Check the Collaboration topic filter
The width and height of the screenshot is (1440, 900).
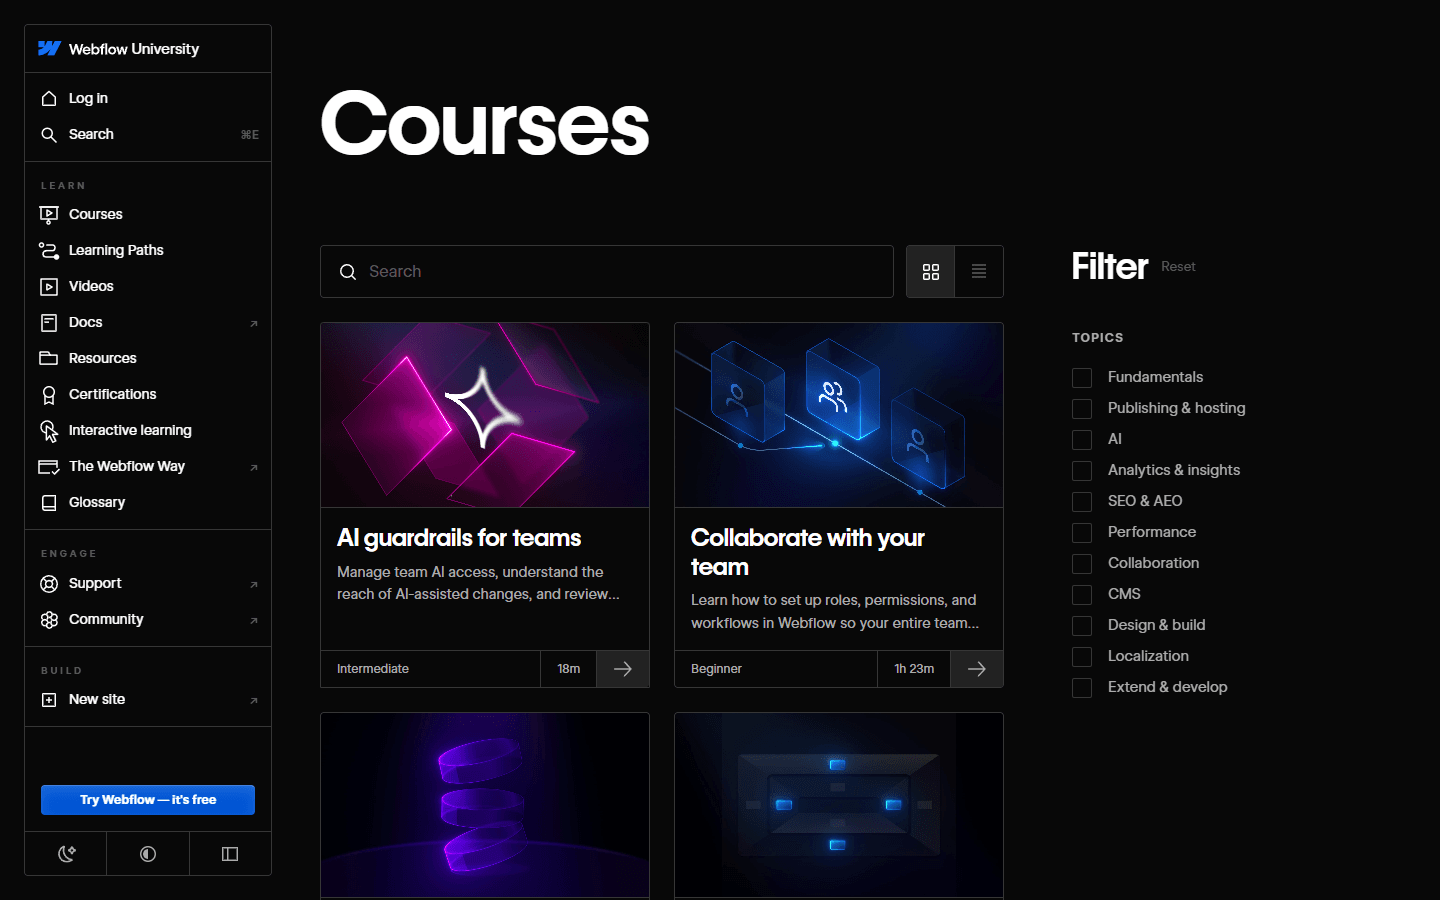(x=1082, y=564)
